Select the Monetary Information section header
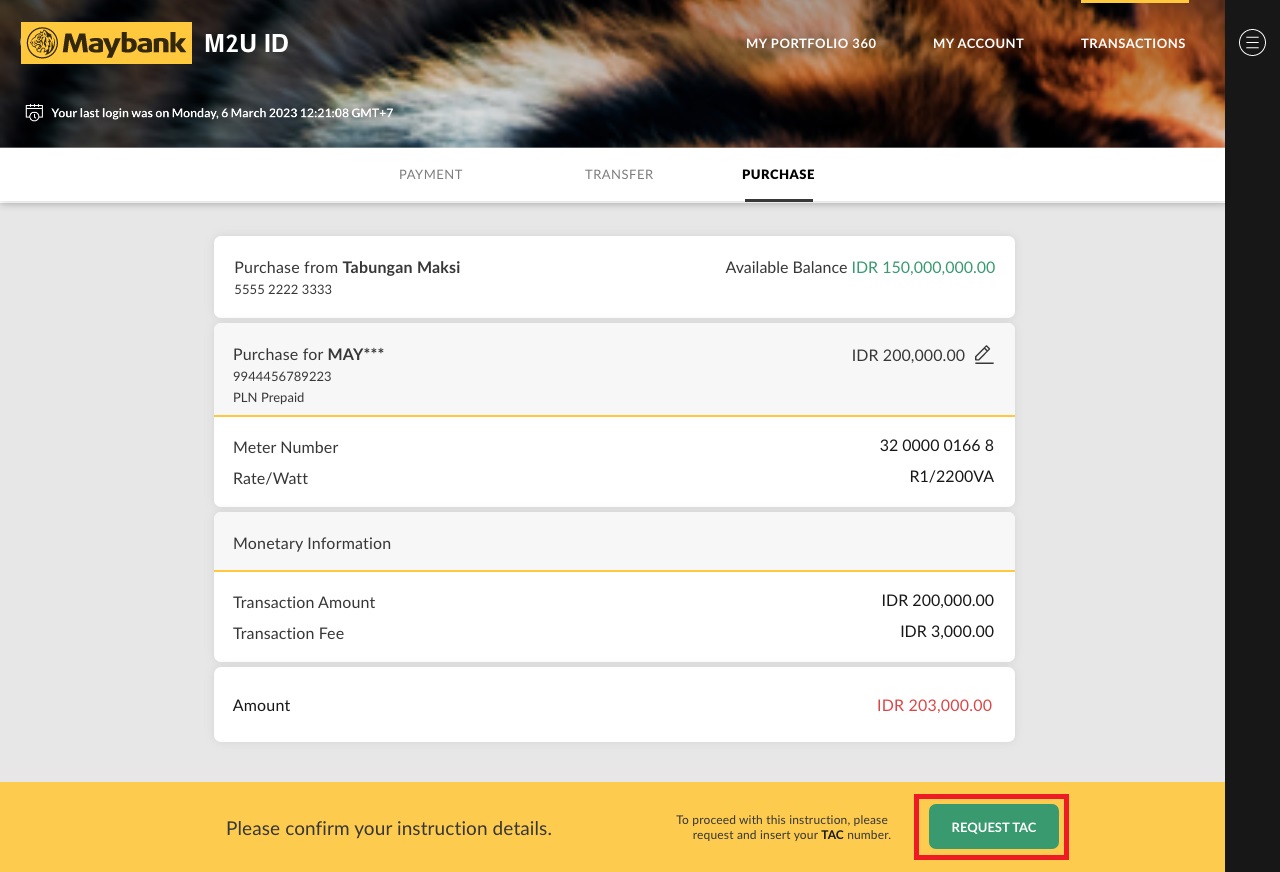1280x872 pixels. (x=312, y=543)
